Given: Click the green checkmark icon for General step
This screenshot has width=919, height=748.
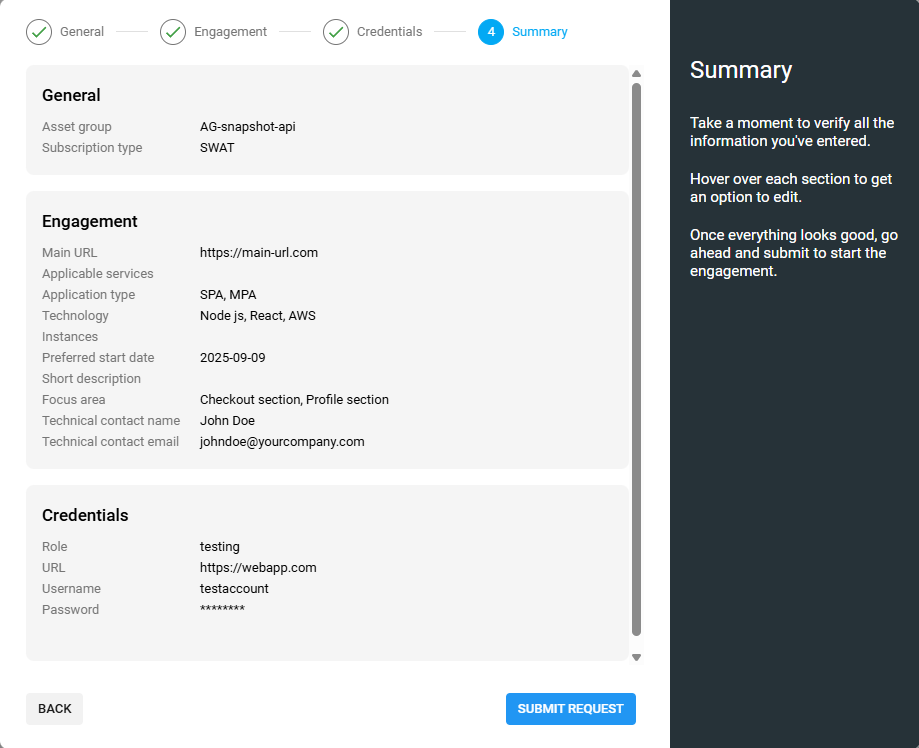Looking at the screenshot, I should click(x=38, y=31).
